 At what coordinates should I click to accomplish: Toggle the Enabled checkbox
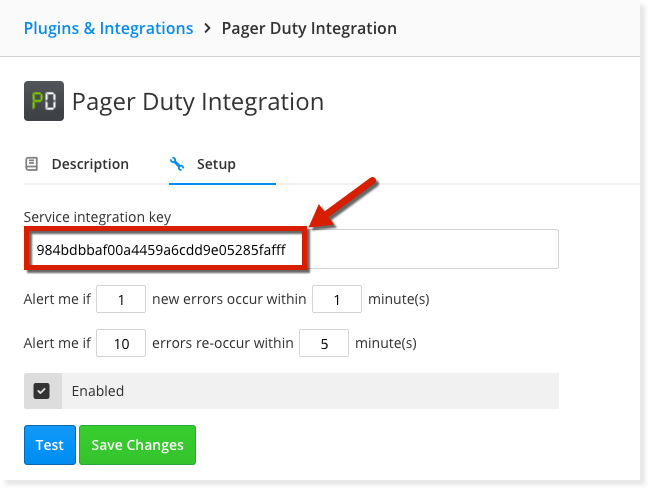pos(41,391)
